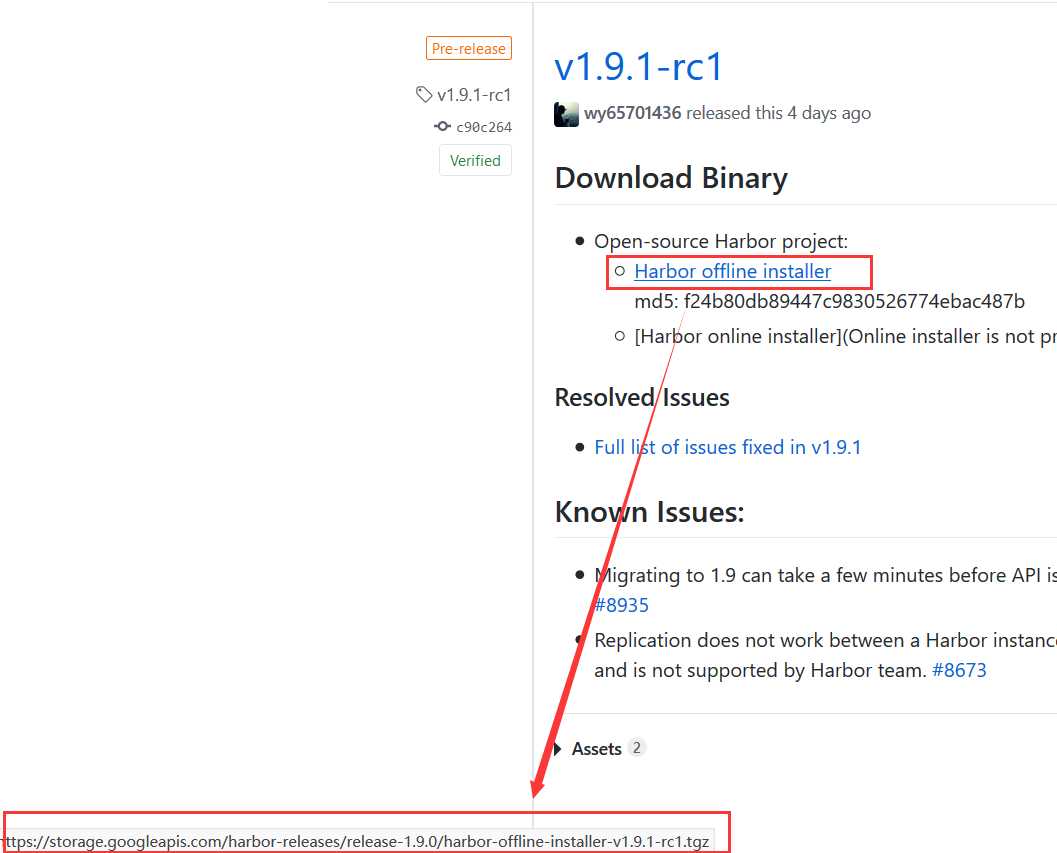Click the Download Binary heading
Image resolution: width=1057 pixels, height=853 pixels.
click(671, 178)
